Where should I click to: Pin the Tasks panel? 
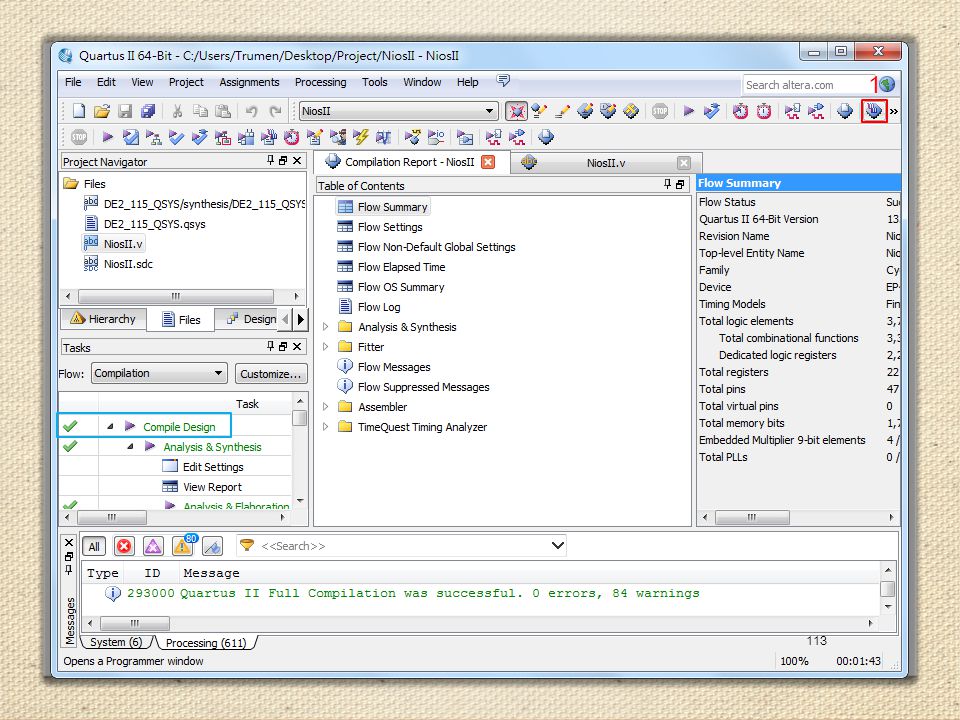pyautogui.click(x=271, y=347)
